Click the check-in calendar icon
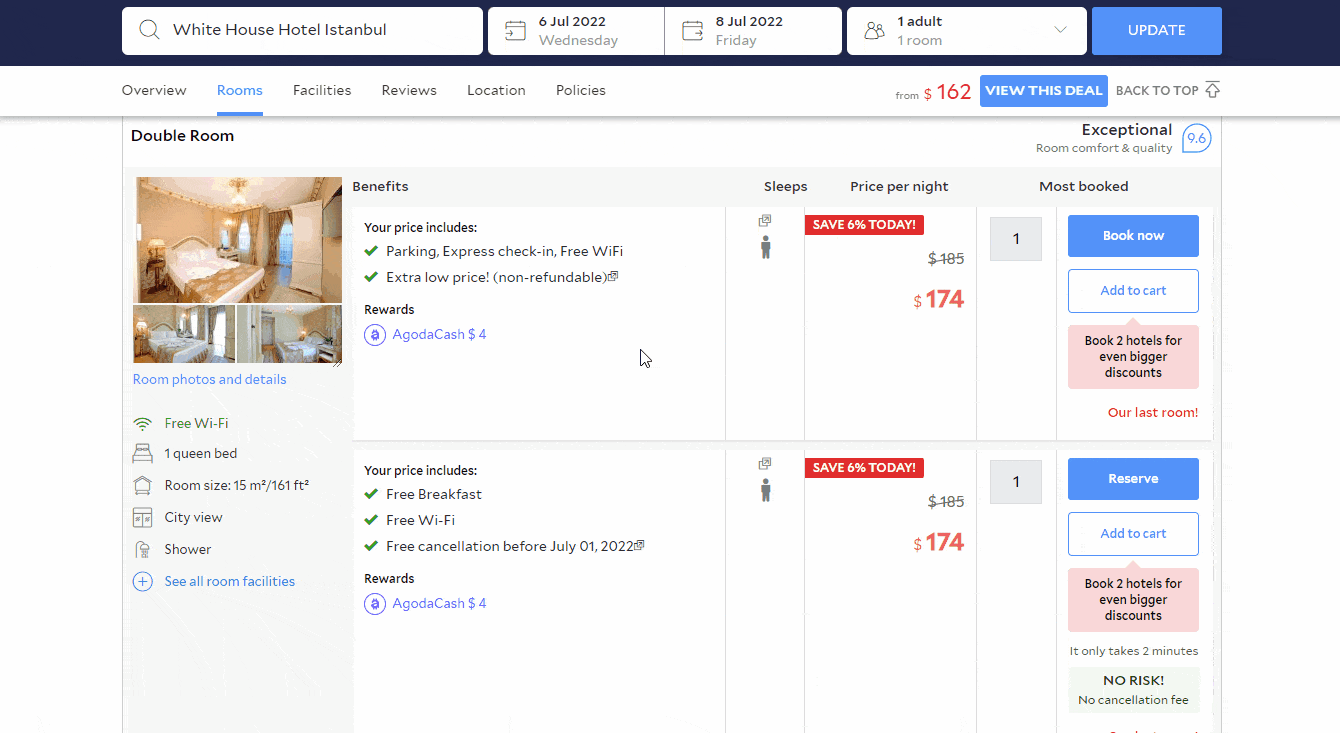The width and height of the screenshot is (1340, 733). pyautogui.click(x=515, y=31)
